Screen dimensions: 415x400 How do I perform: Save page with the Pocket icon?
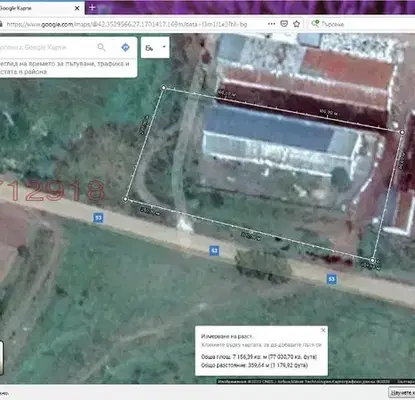pyautogui.click(x=284, y=24)
